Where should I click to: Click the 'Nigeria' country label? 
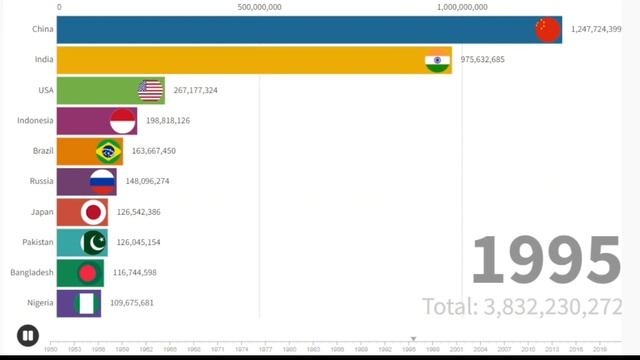coord(40,302)
